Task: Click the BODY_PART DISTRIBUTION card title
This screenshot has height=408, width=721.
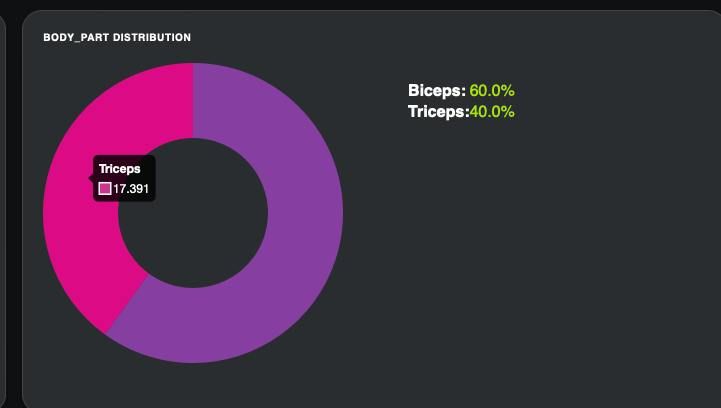Action: pos(117,37)
